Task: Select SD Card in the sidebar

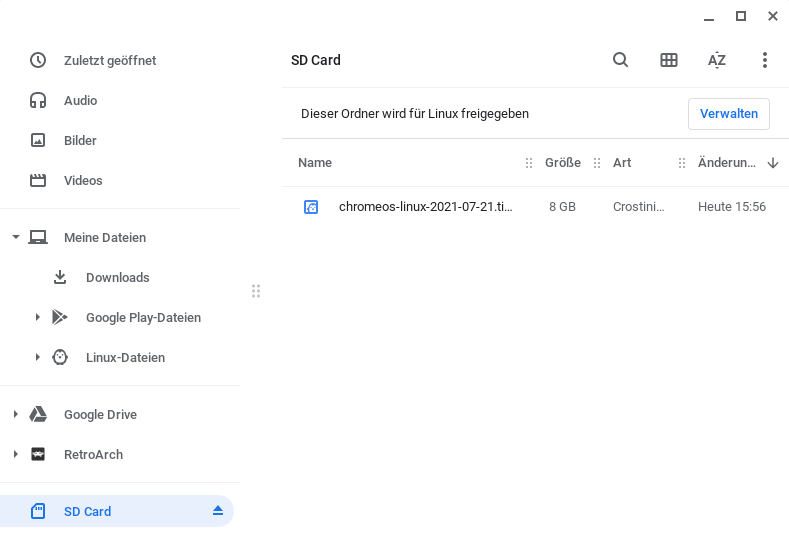Action: 117,511
